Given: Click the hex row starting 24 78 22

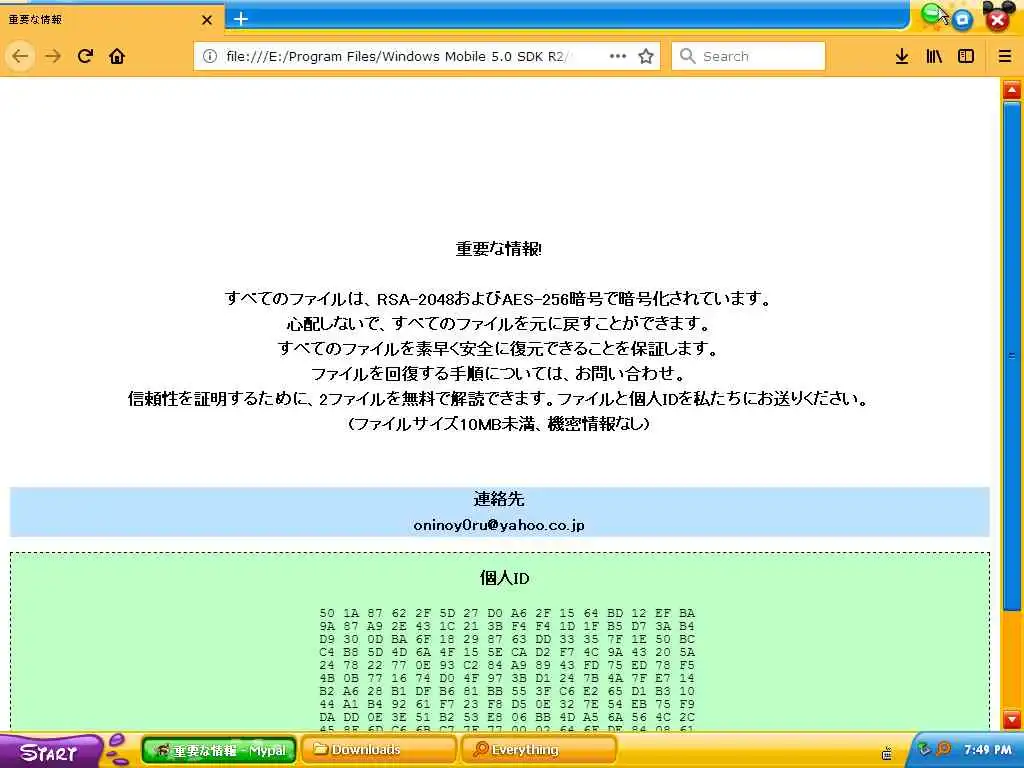Looking at the screenshot, I should click(x=507, y=665).
